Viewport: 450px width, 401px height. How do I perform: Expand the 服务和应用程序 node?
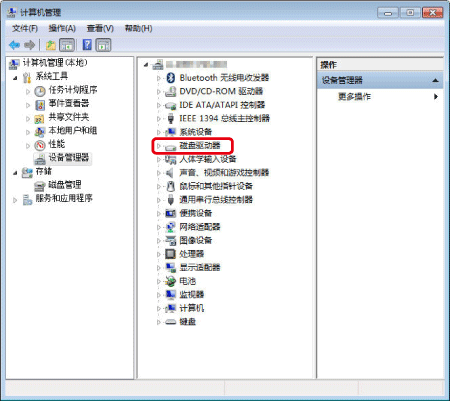click(15, 200)
